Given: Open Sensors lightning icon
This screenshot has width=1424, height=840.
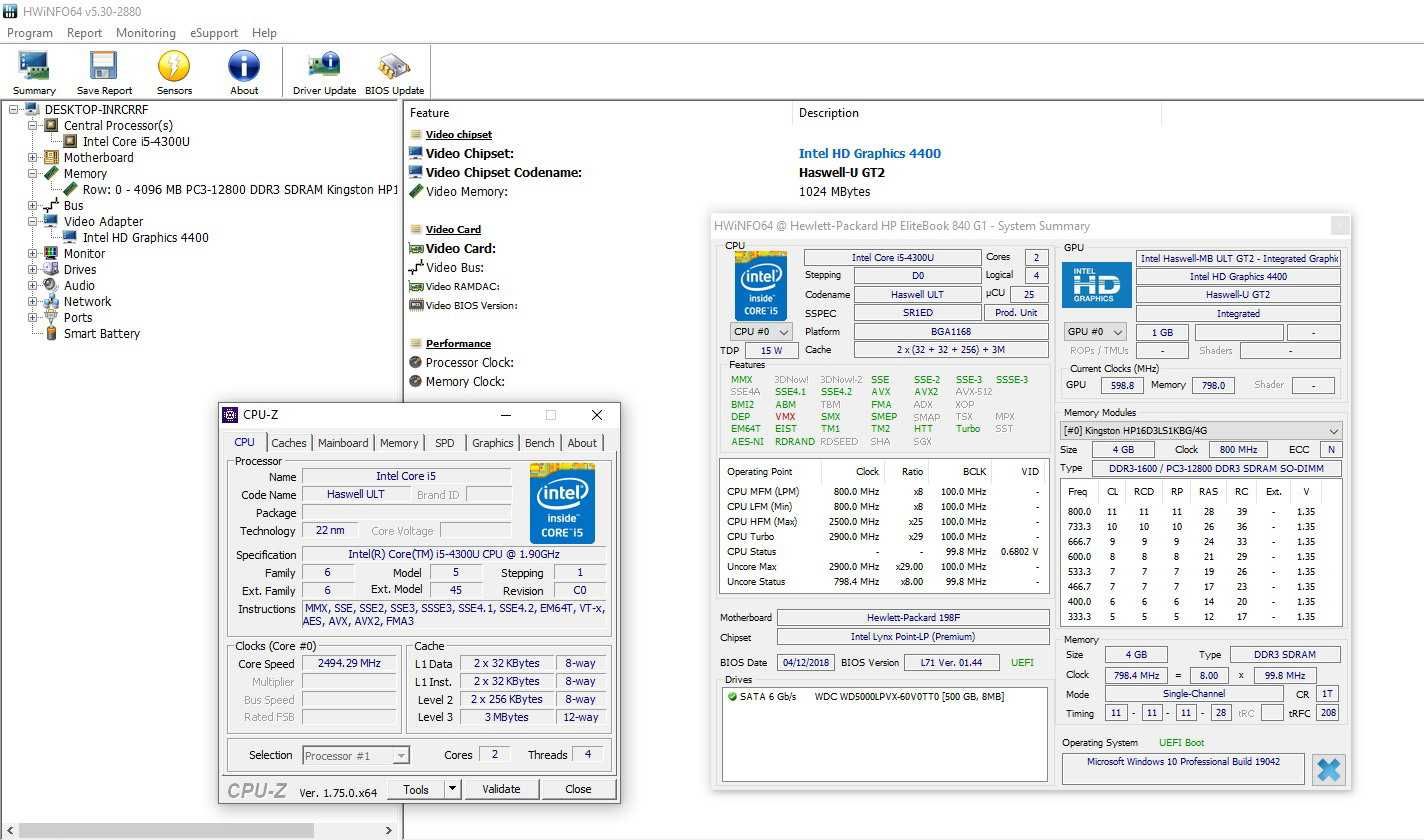Looking at the screenshot, I should click(174, 66).
